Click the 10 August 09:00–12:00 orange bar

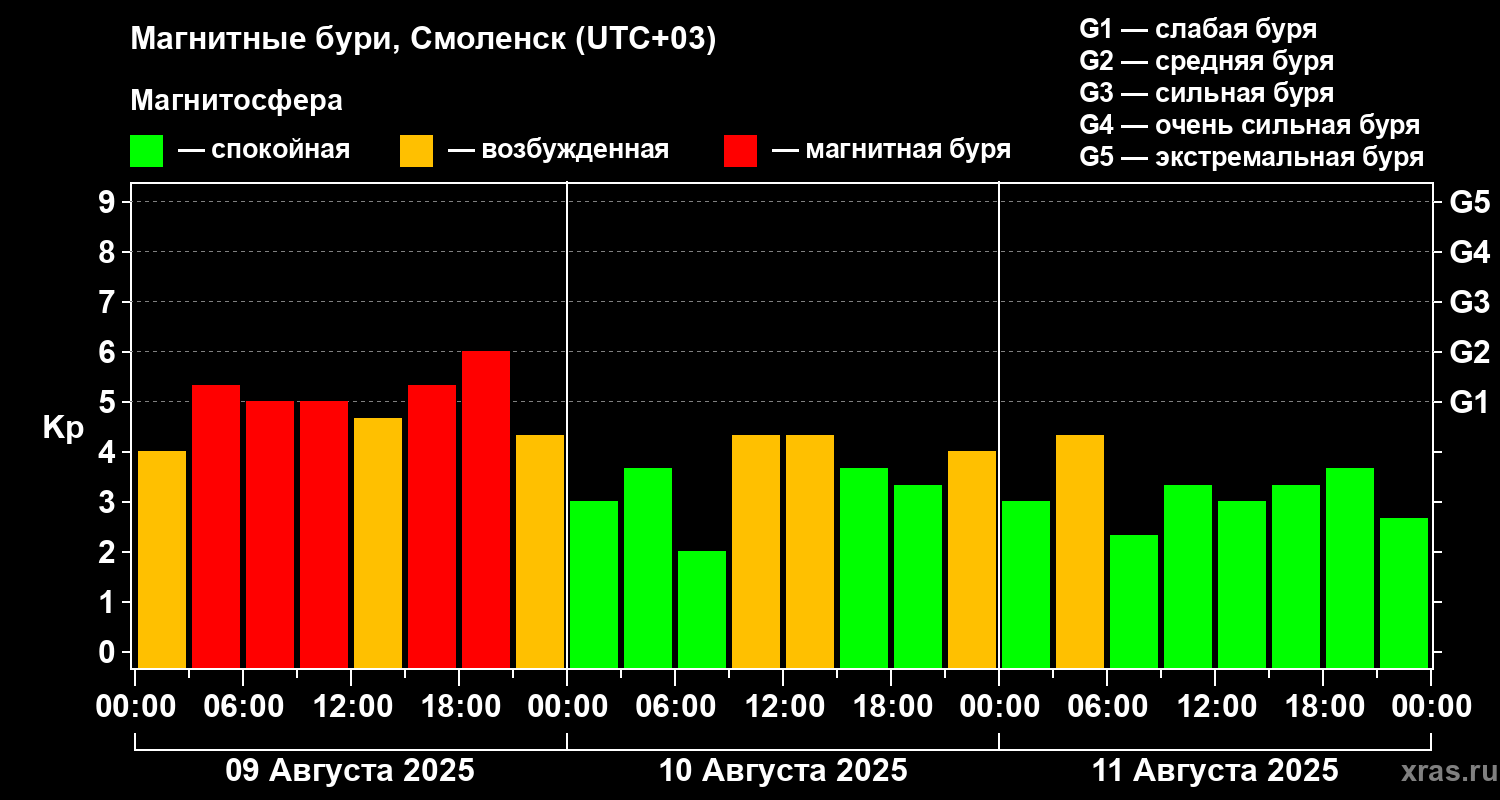756,551
